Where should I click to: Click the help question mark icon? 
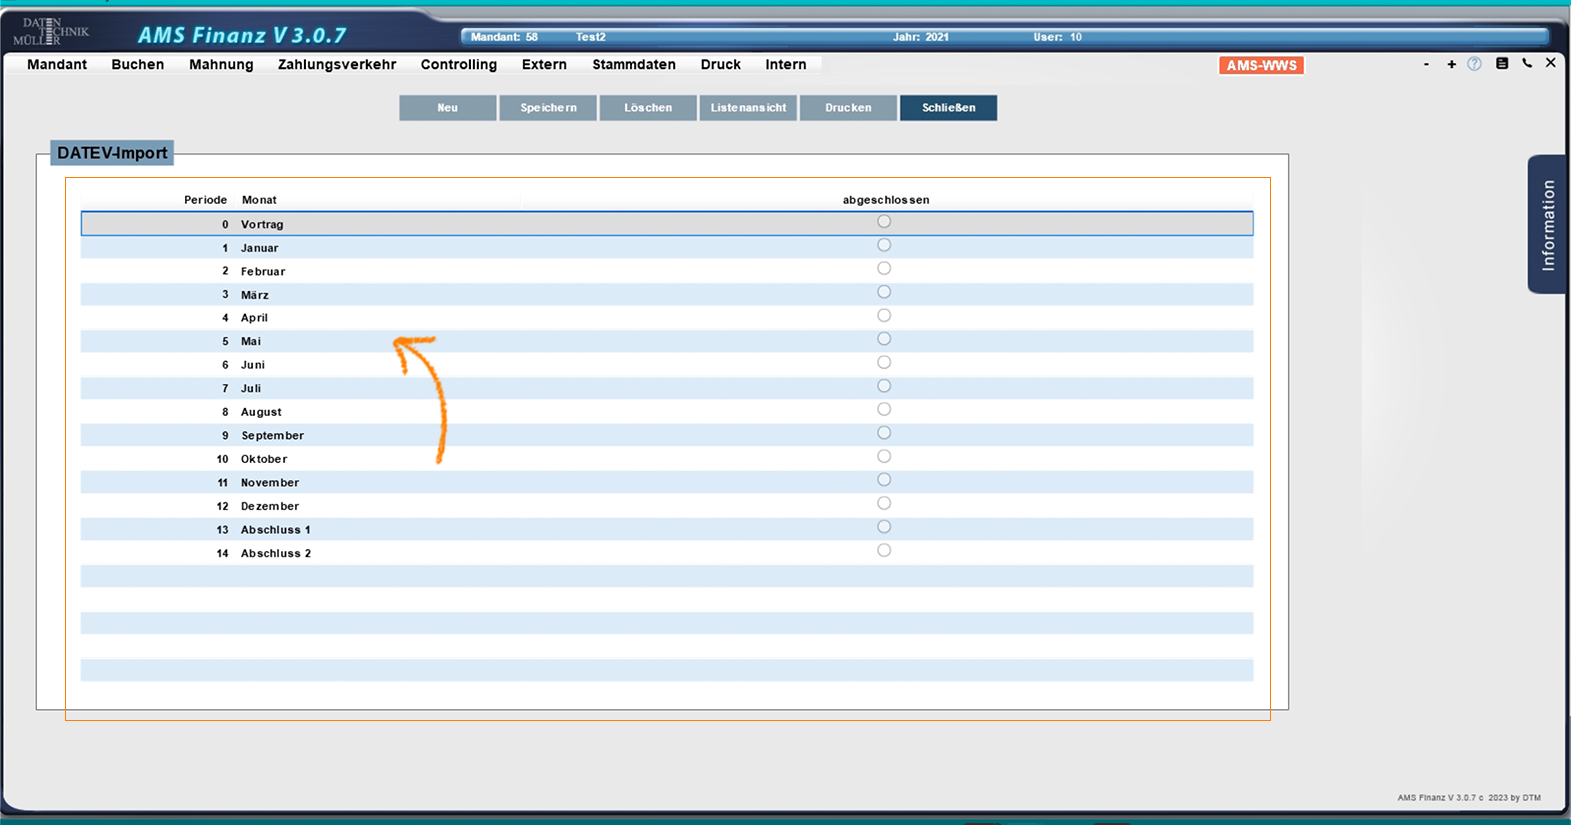[x=1474, y=64]
